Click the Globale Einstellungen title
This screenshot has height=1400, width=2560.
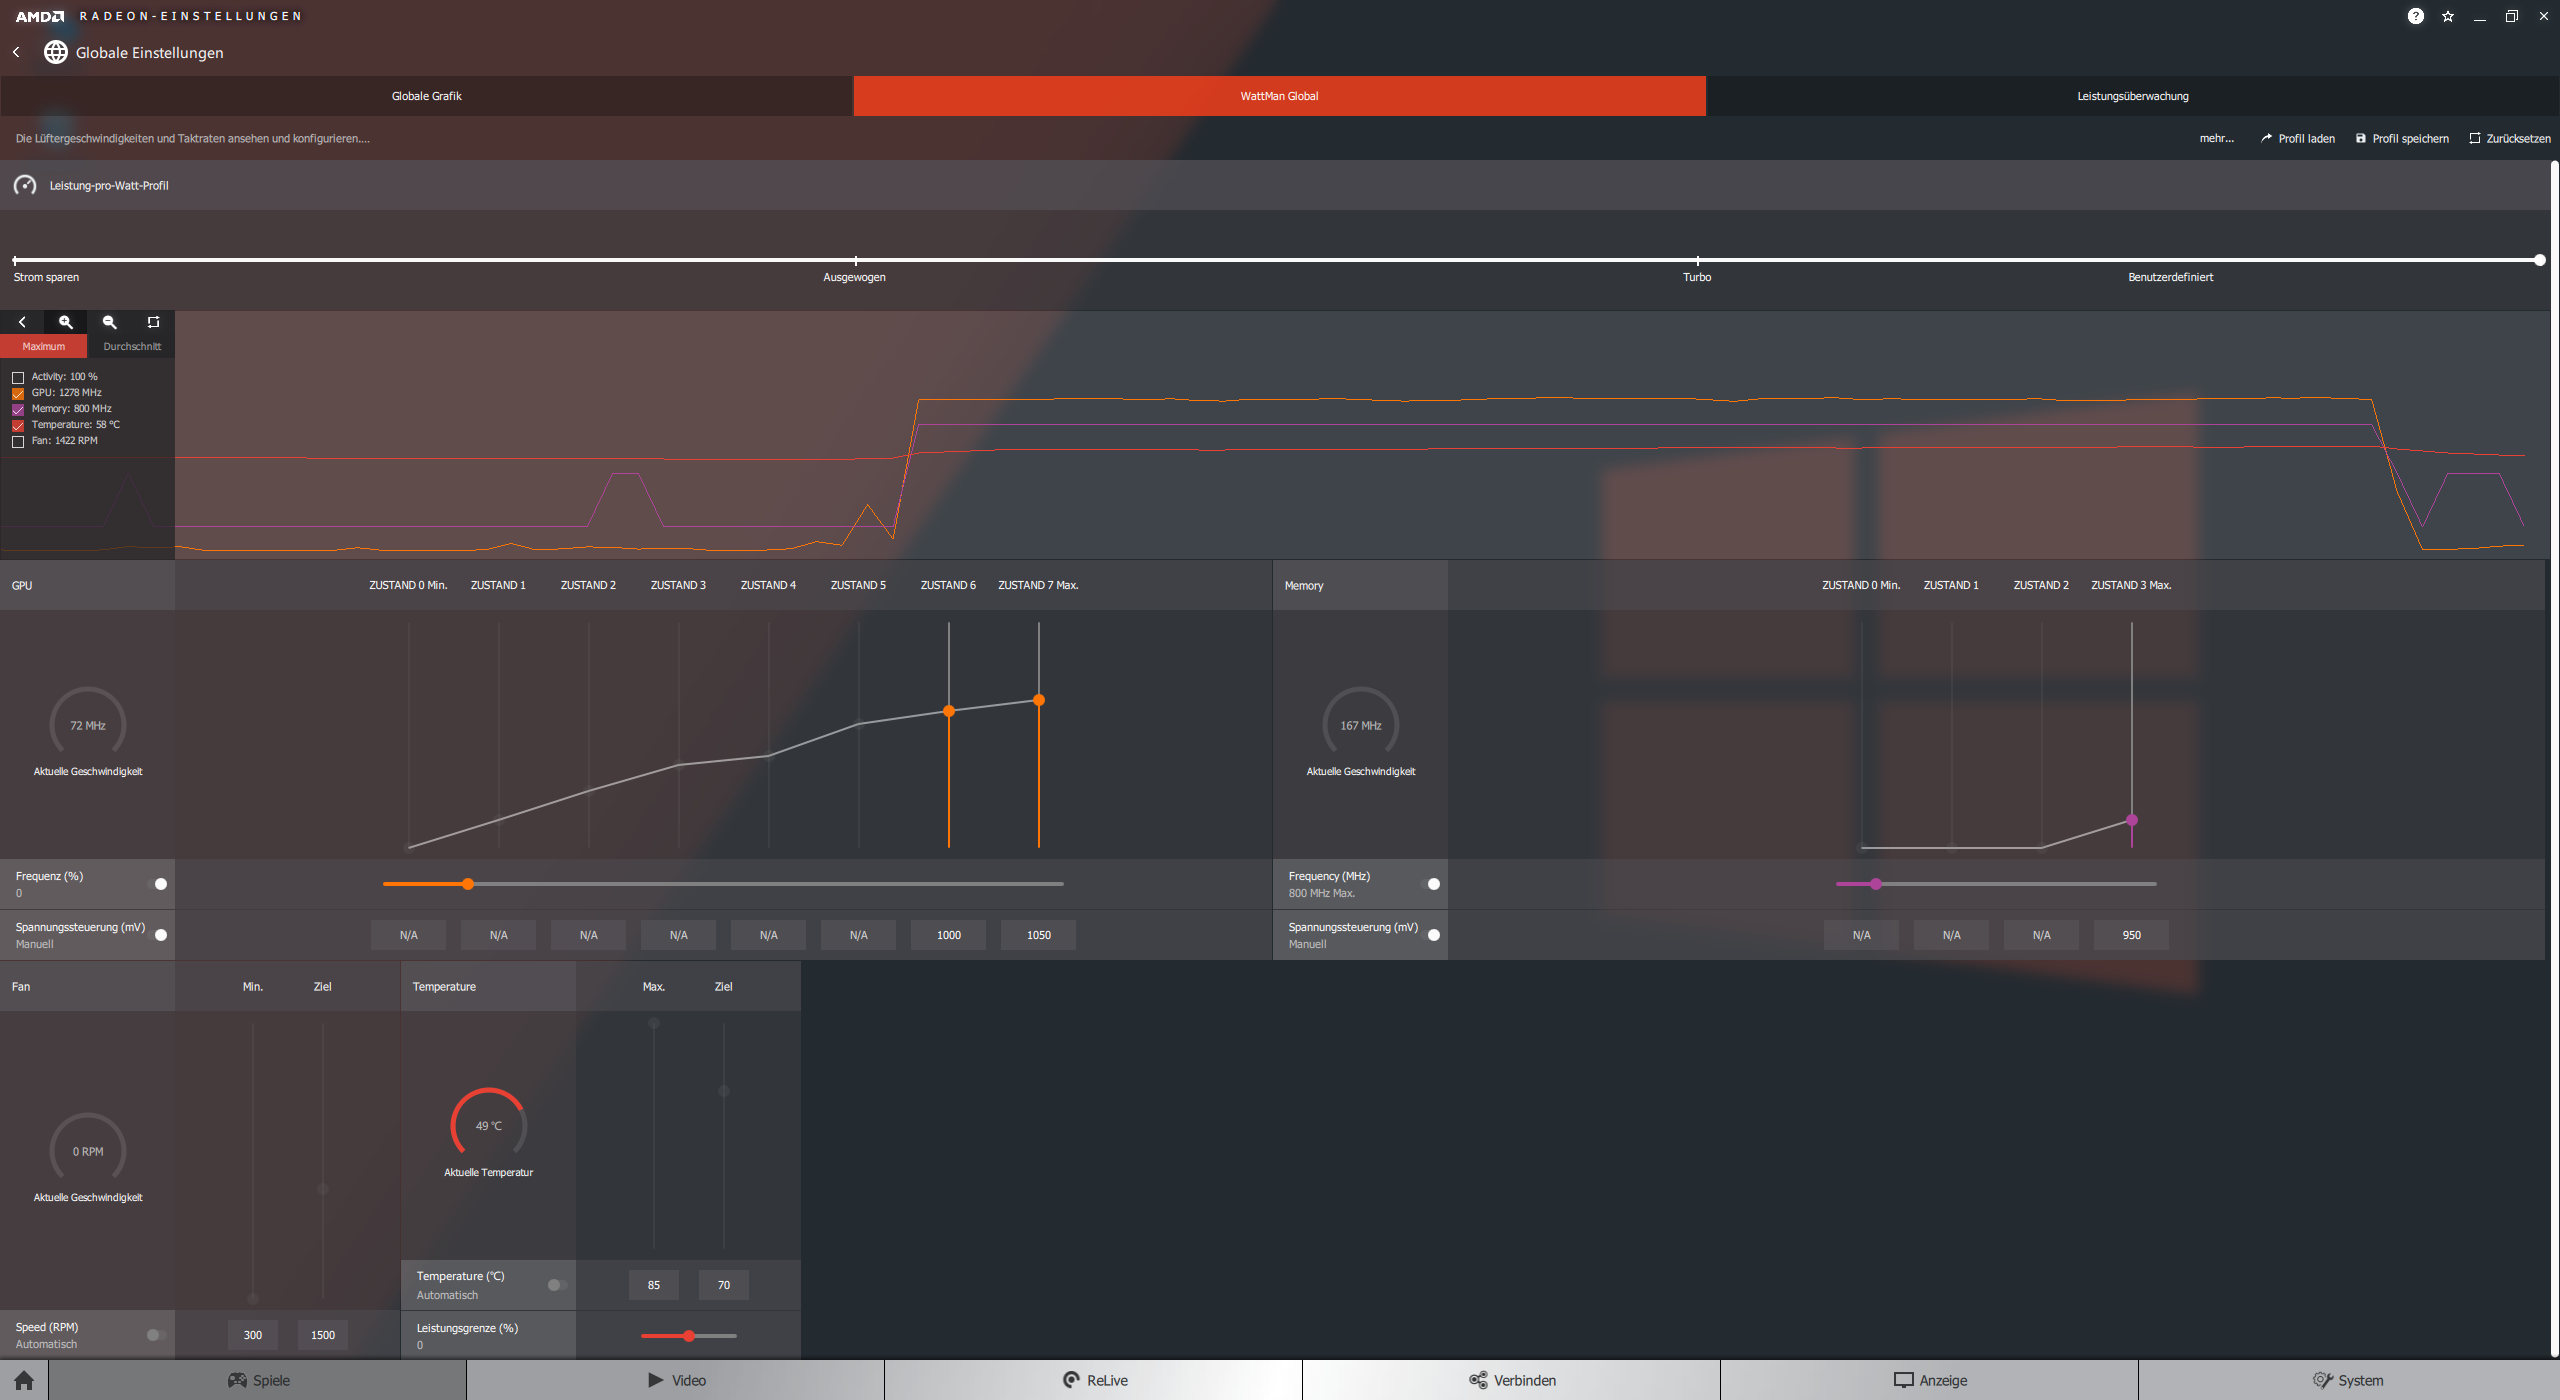pyautogui.click(x=150, y=53)
